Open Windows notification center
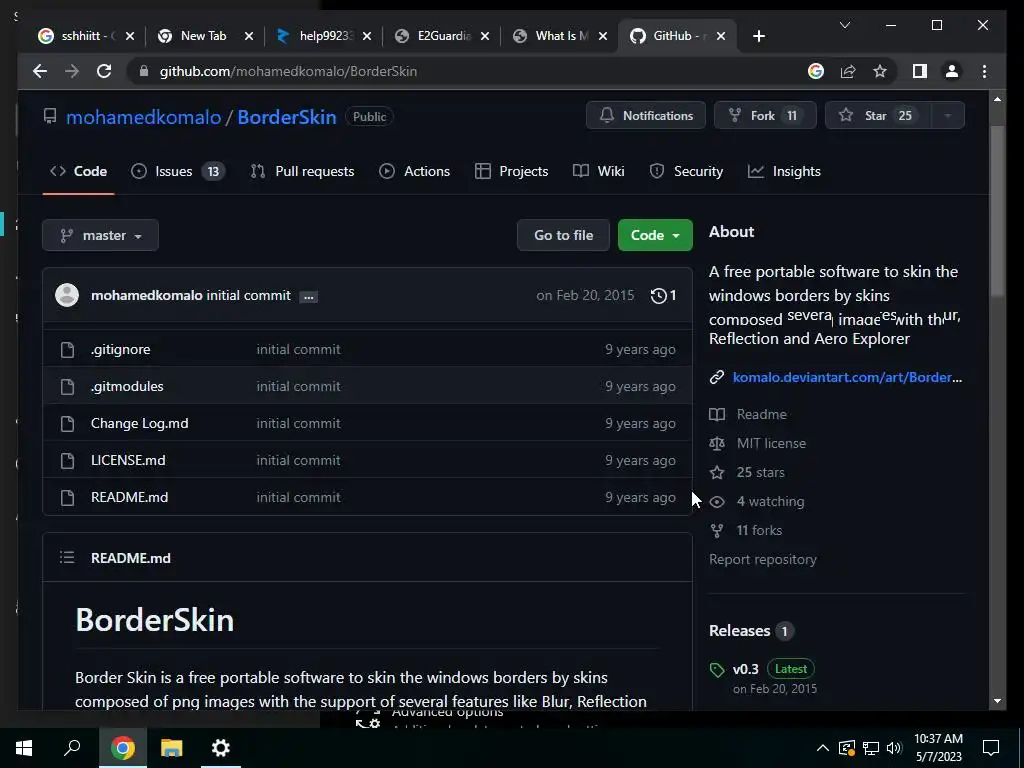This screenshot has width=1024, height=768. click(991, 748)
